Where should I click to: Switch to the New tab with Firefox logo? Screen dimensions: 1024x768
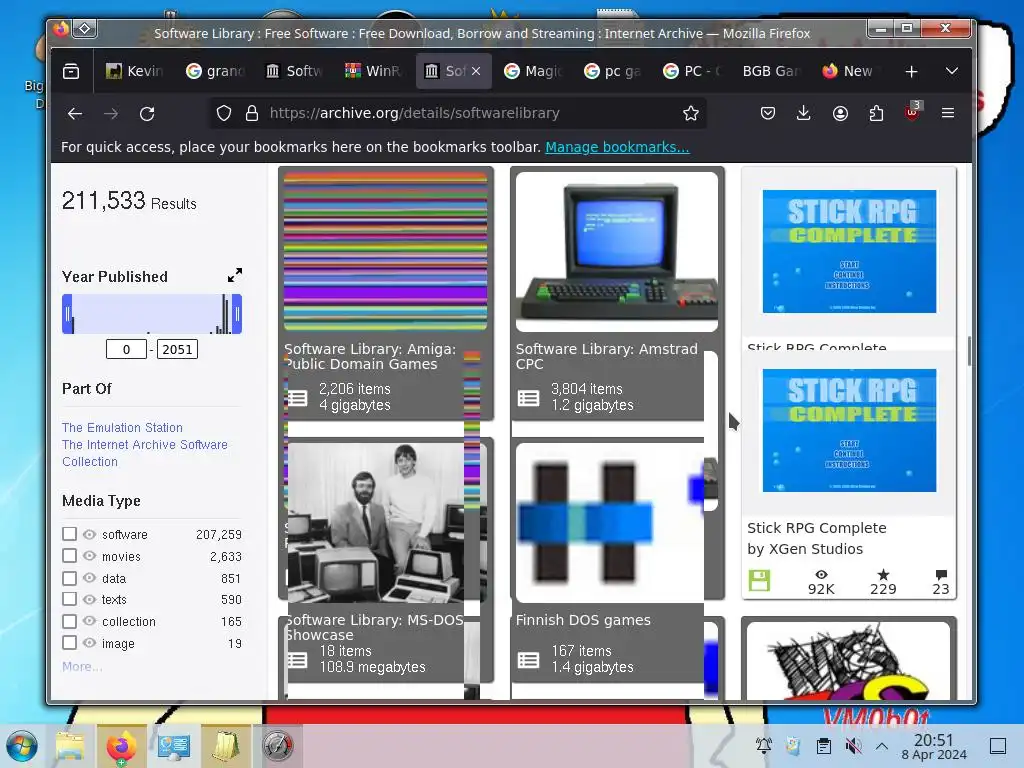click(850, 71)
